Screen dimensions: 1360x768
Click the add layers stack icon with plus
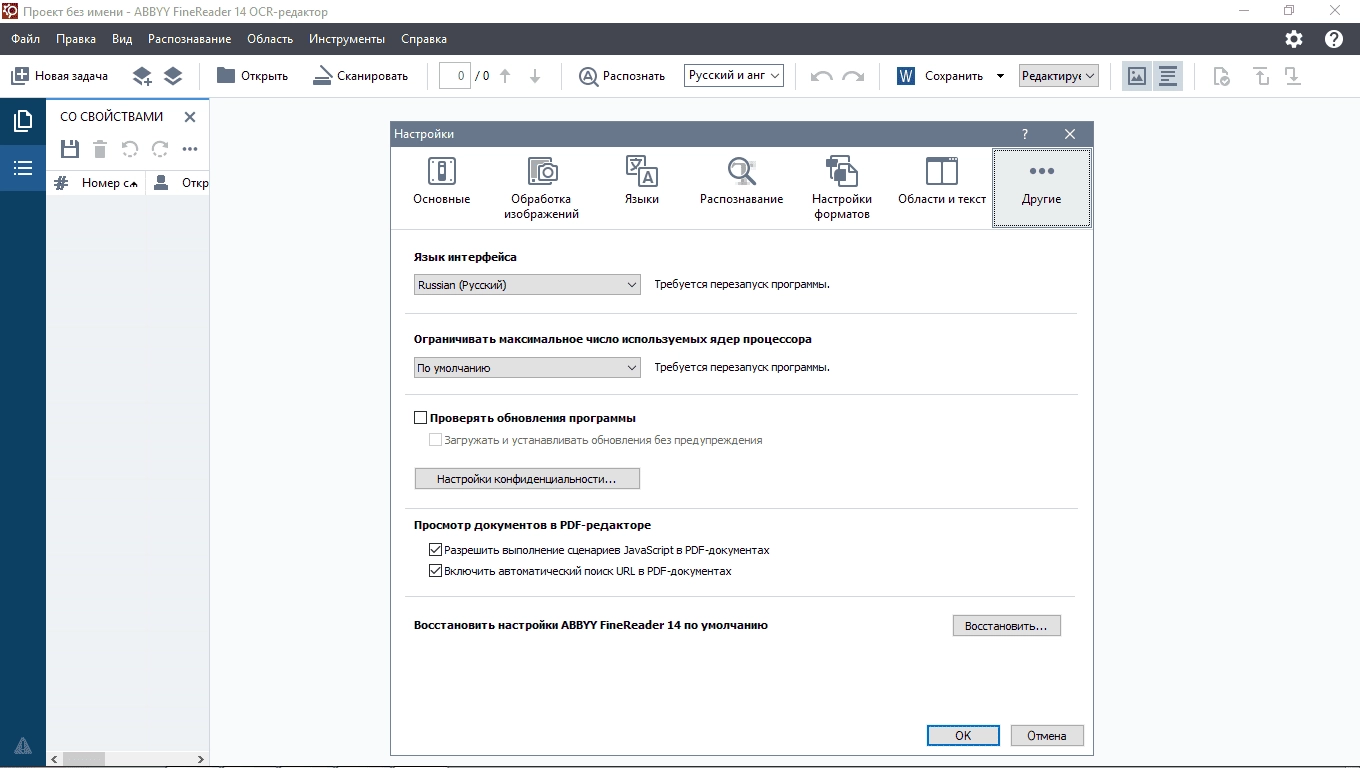click(142, 76)
